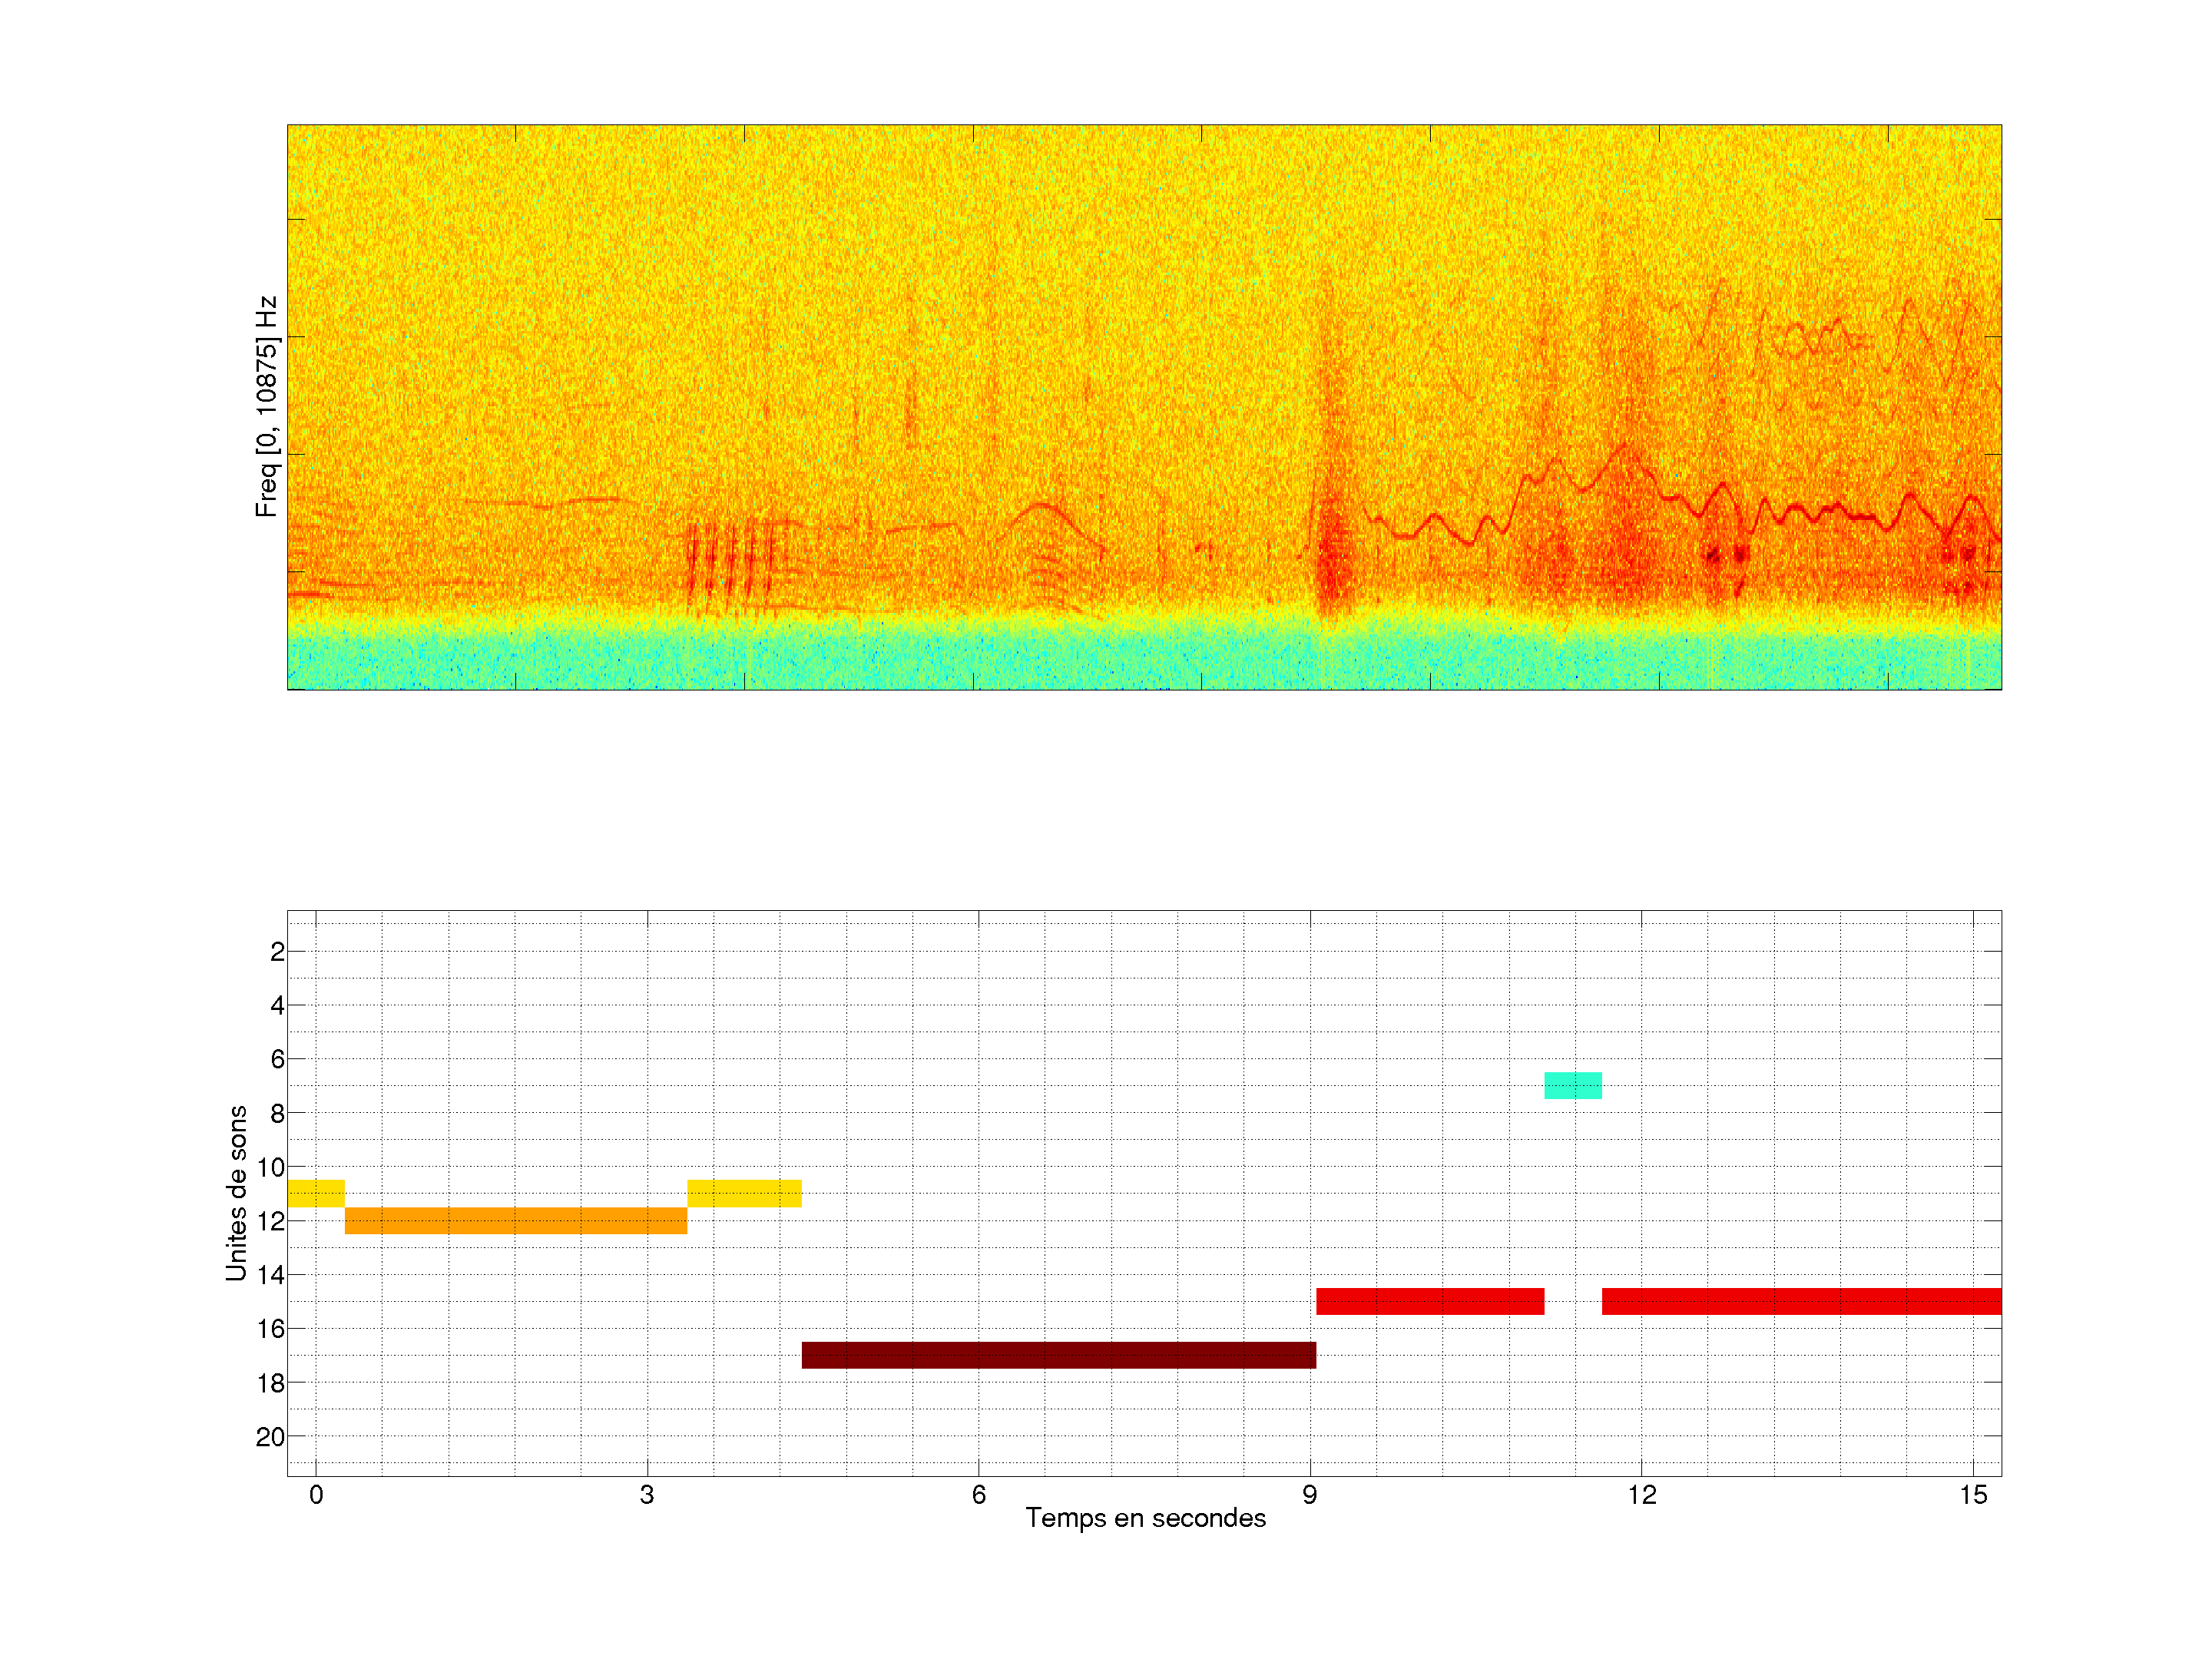Click the x-axis tick label 9
The width and height of the screenshot is (2212, 1659).
point(1309,1495)
